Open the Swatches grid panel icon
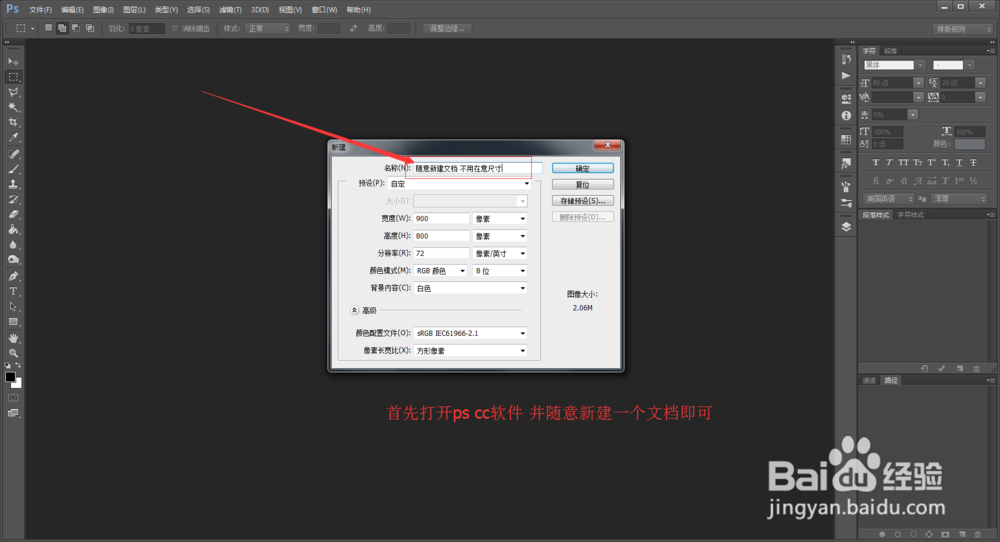 846,139
